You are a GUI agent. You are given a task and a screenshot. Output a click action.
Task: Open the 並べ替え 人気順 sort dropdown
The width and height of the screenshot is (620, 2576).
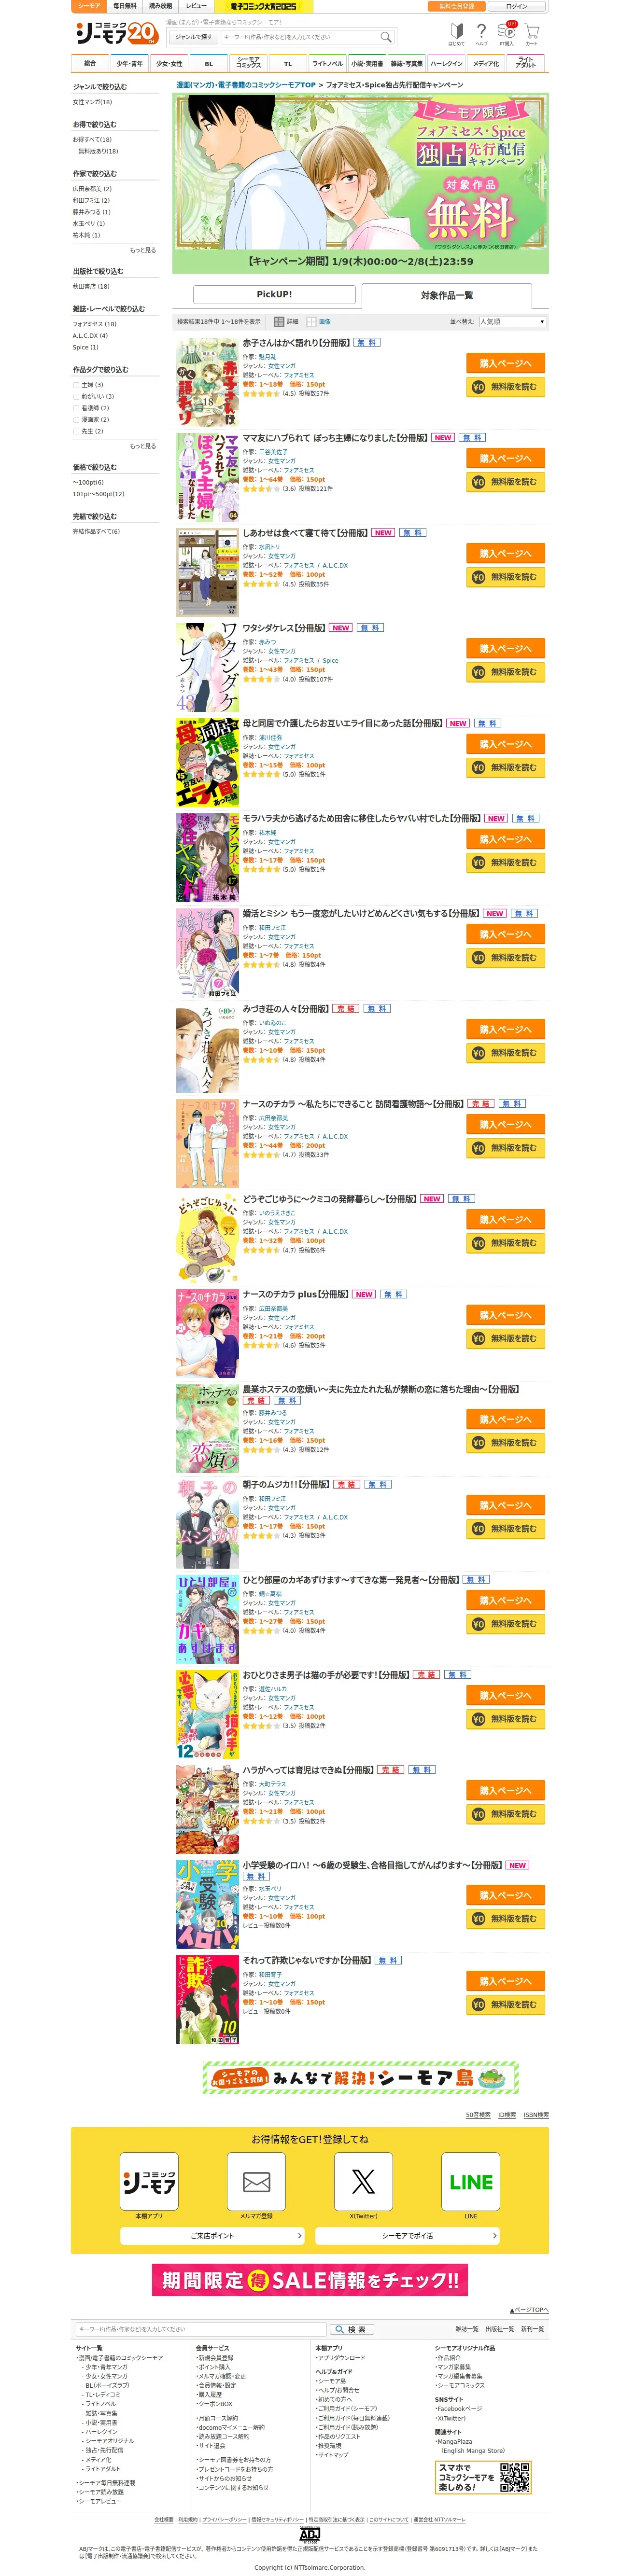512,322
